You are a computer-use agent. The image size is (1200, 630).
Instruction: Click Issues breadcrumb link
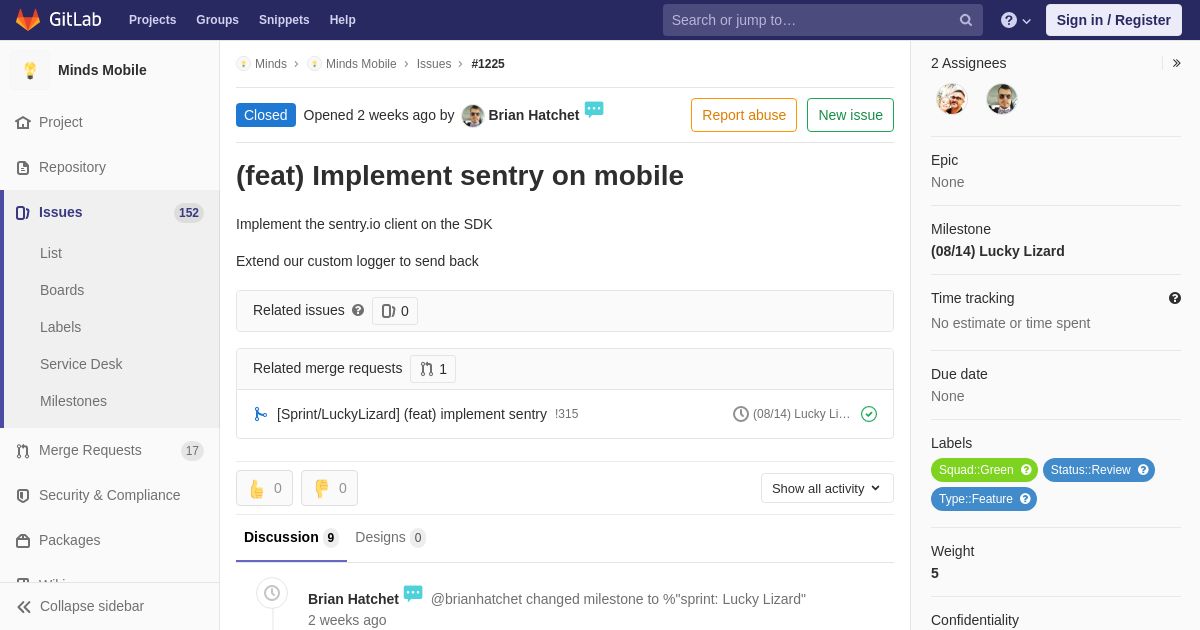click(434, 64)
